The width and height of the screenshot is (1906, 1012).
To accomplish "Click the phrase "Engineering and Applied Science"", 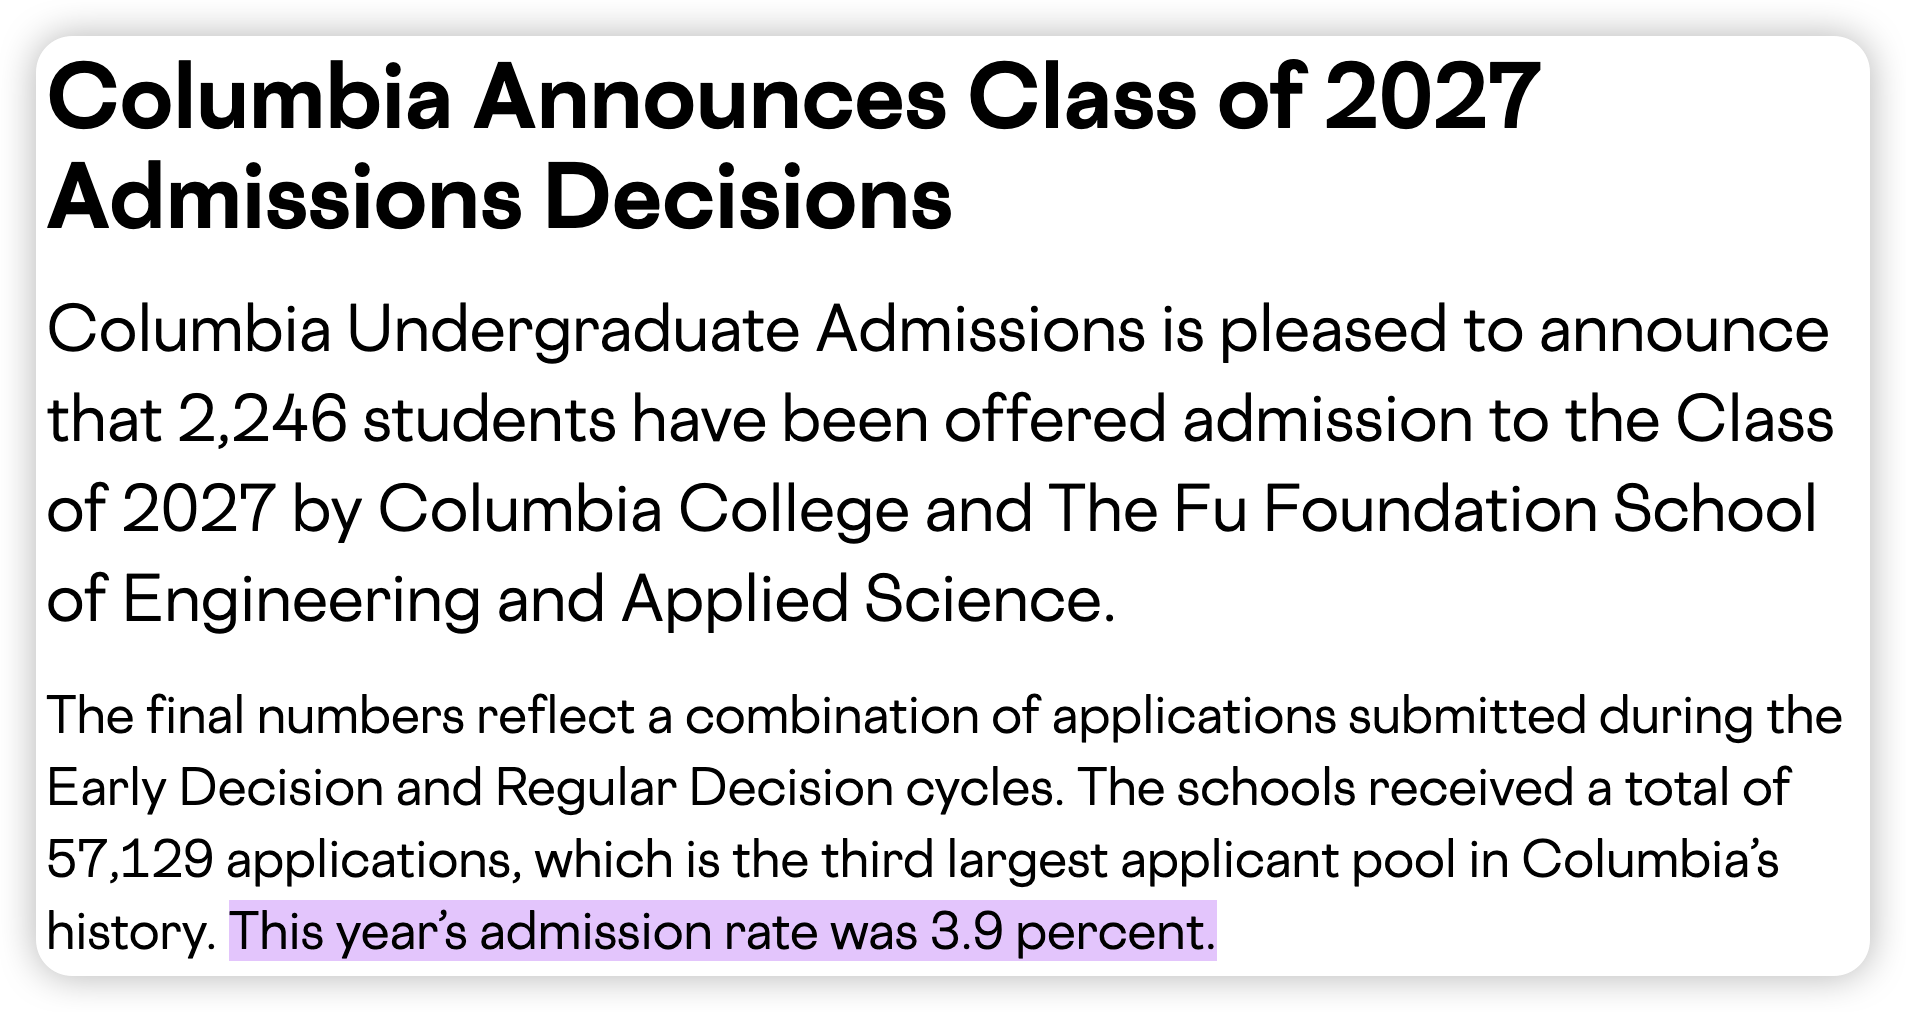I will click(x=617, y=600).
